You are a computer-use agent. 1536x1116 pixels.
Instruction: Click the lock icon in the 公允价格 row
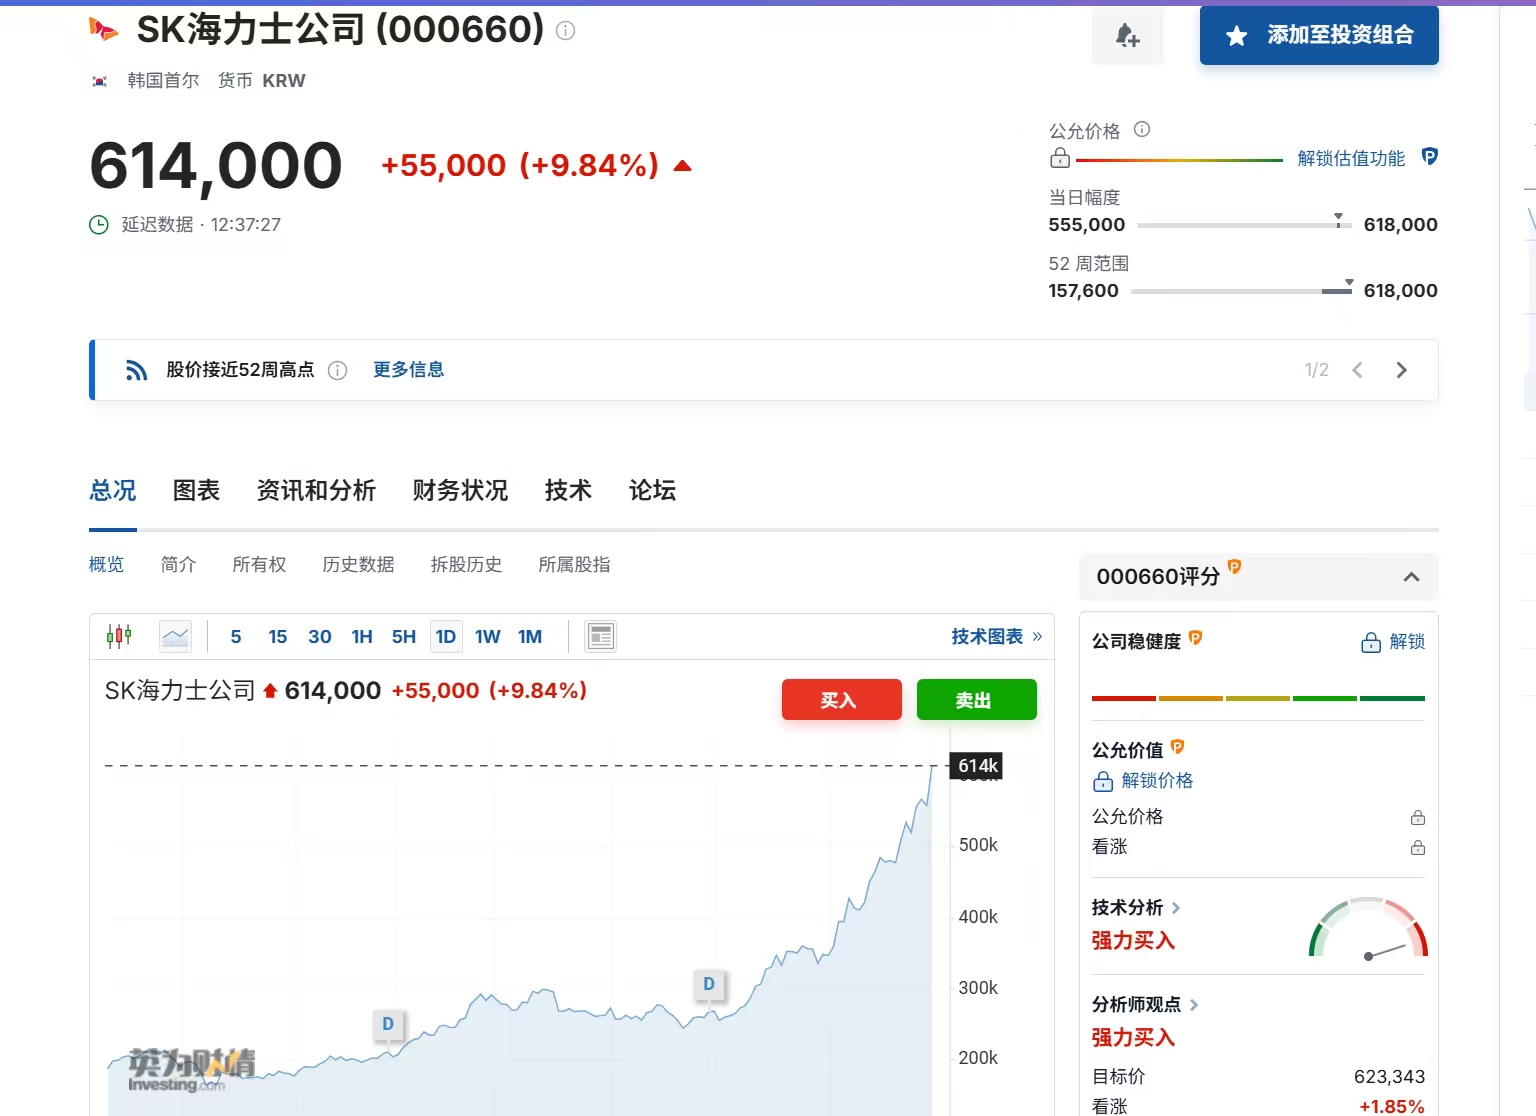coord(1417,817)
